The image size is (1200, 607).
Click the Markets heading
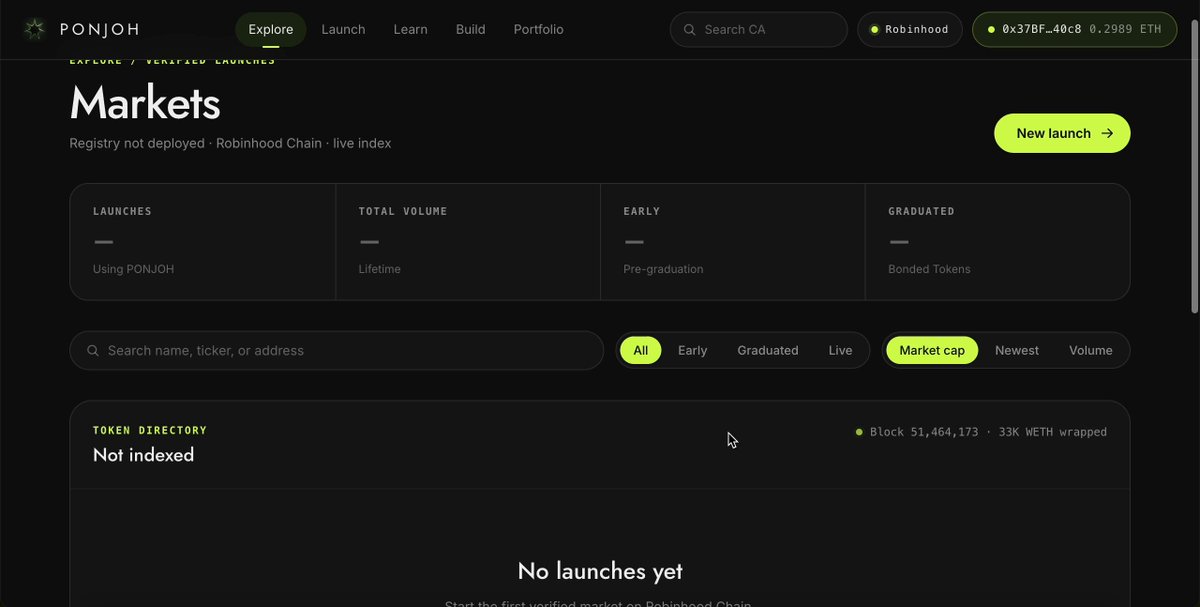(145, 103)
